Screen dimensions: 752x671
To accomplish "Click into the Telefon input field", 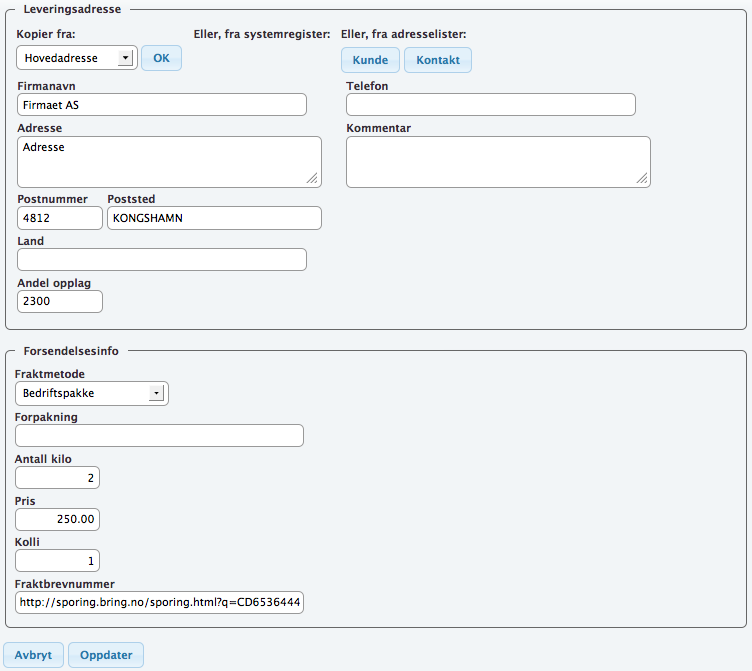I will (490, 105).
